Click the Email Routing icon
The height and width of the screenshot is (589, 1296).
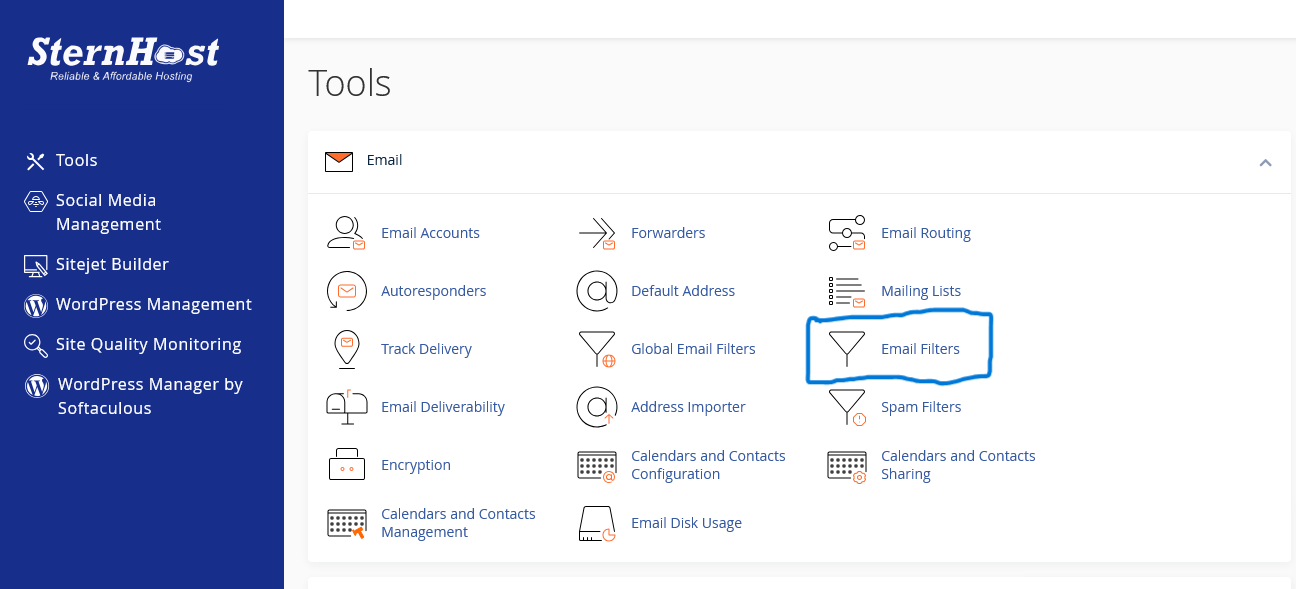(x=846, y=233)
